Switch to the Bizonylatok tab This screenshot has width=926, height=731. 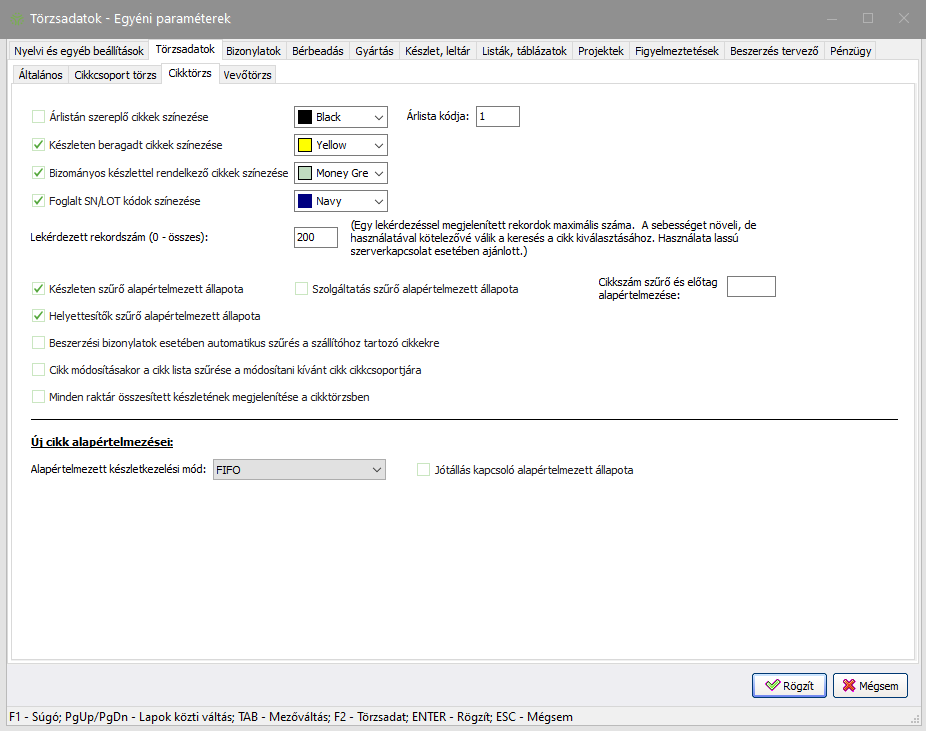tap(254, 51)
